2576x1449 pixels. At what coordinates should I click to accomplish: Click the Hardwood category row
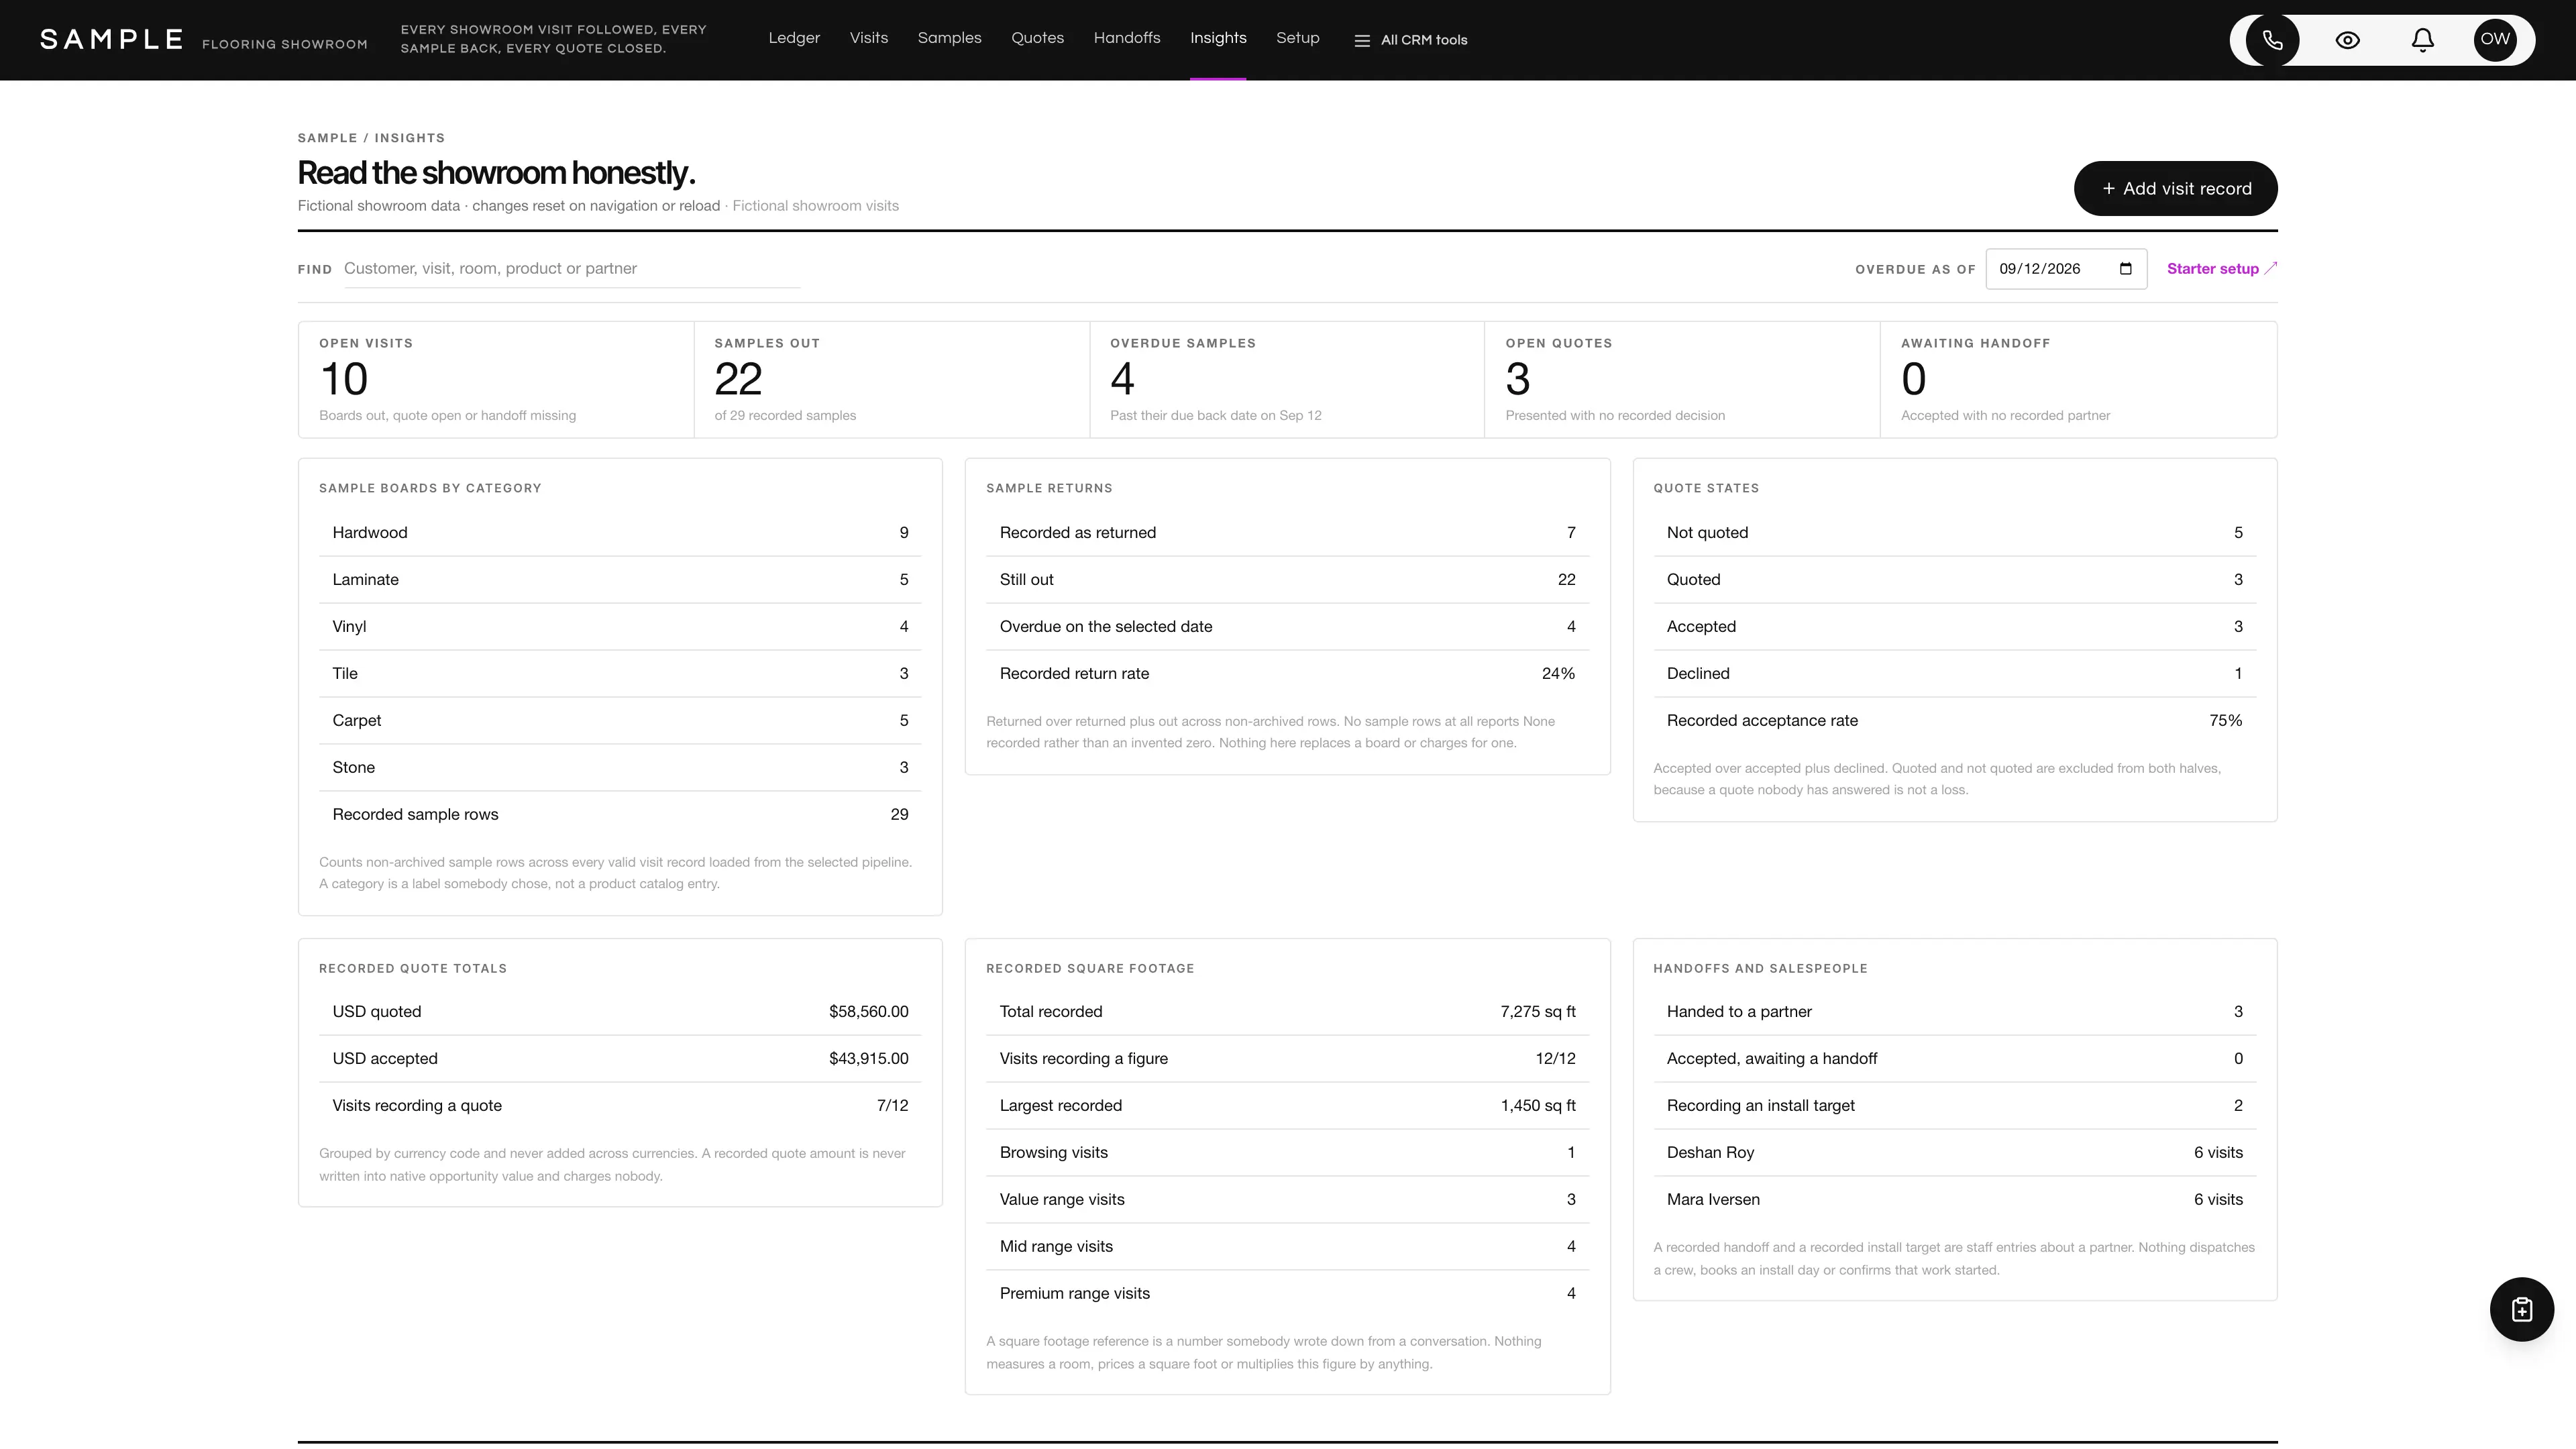point(620,533)
